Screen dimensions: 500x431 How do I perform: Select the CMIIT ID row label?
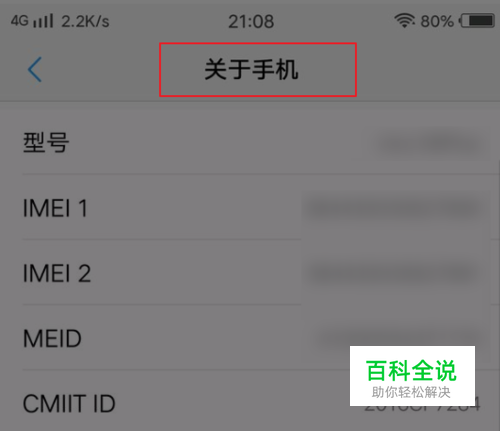69,404
